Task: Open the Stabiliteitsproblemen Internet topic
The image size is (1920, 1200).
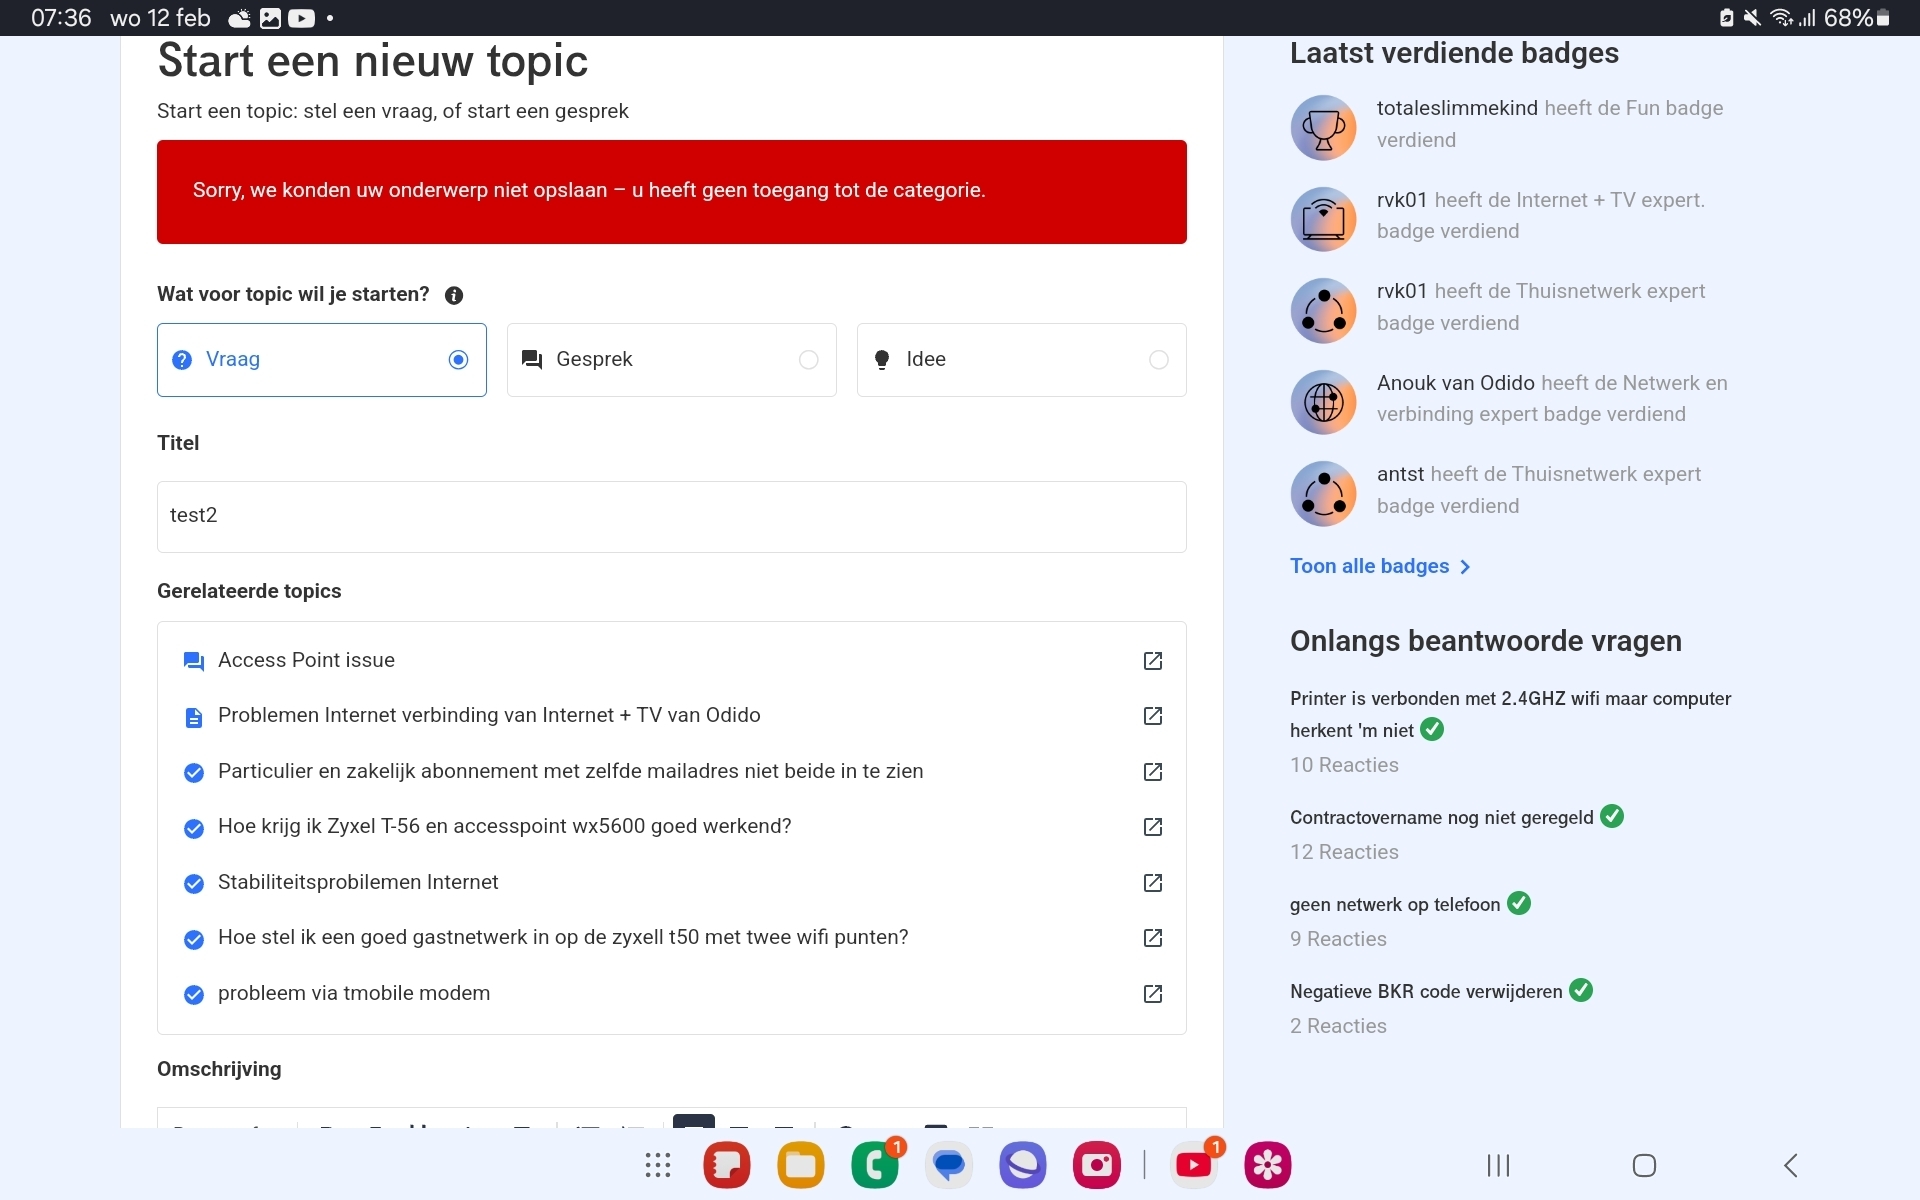Action: coord(358,882)
